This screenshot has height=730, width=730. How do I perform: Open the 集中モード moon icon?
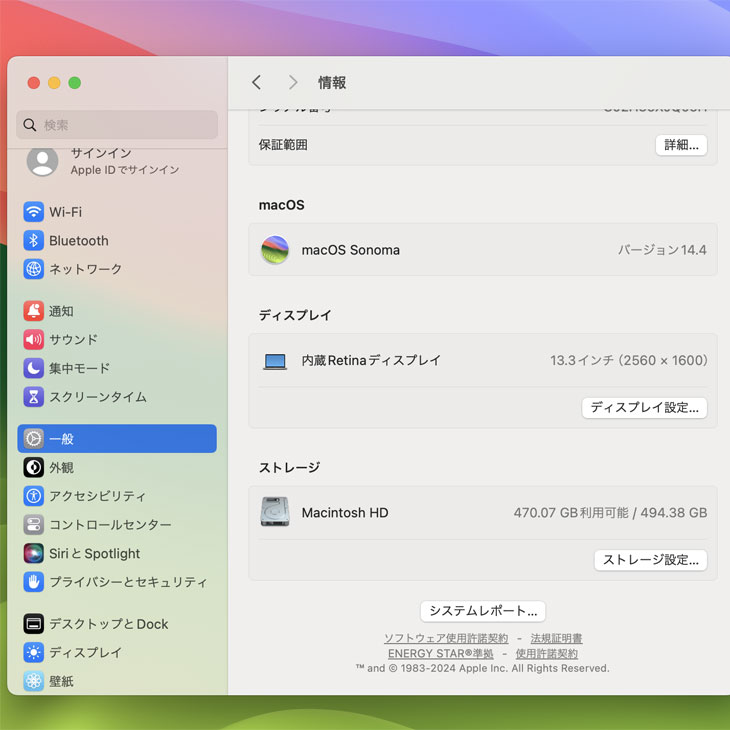tap(34, 368)
